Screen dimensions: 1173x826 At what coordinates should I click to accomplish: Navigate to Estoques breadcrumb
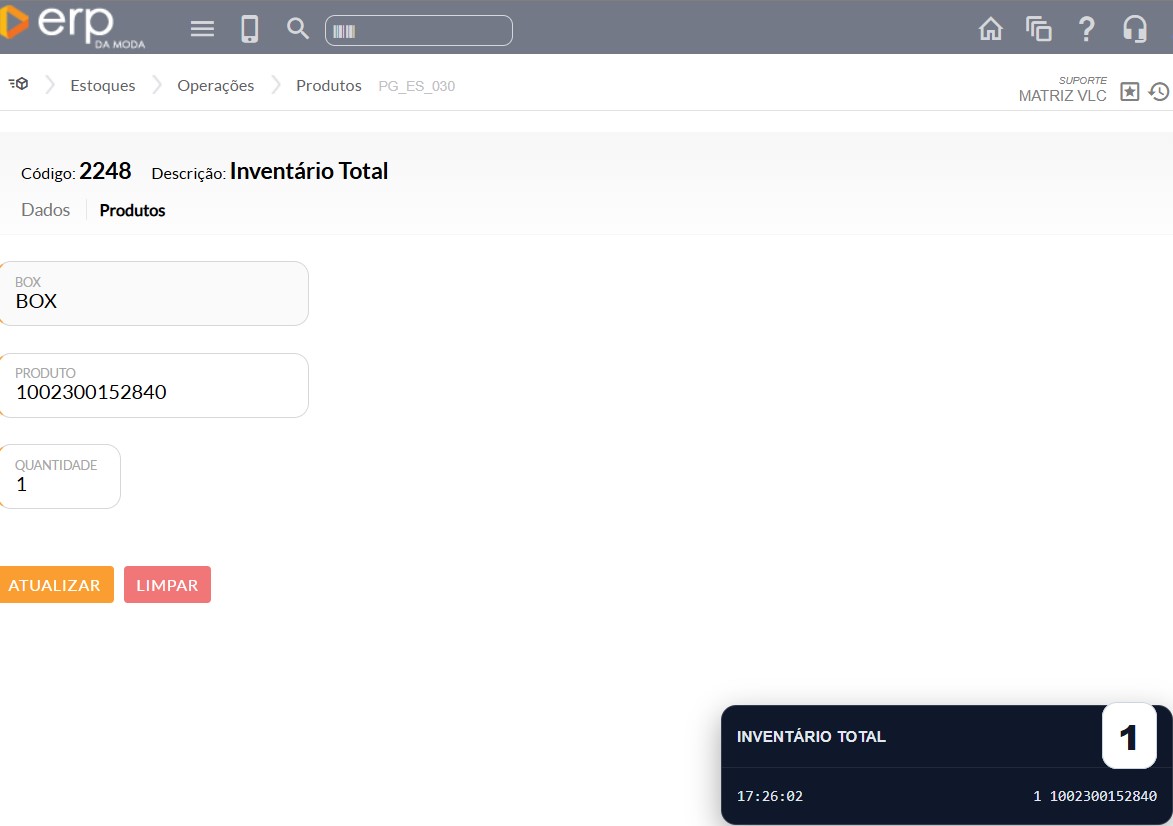103,86
